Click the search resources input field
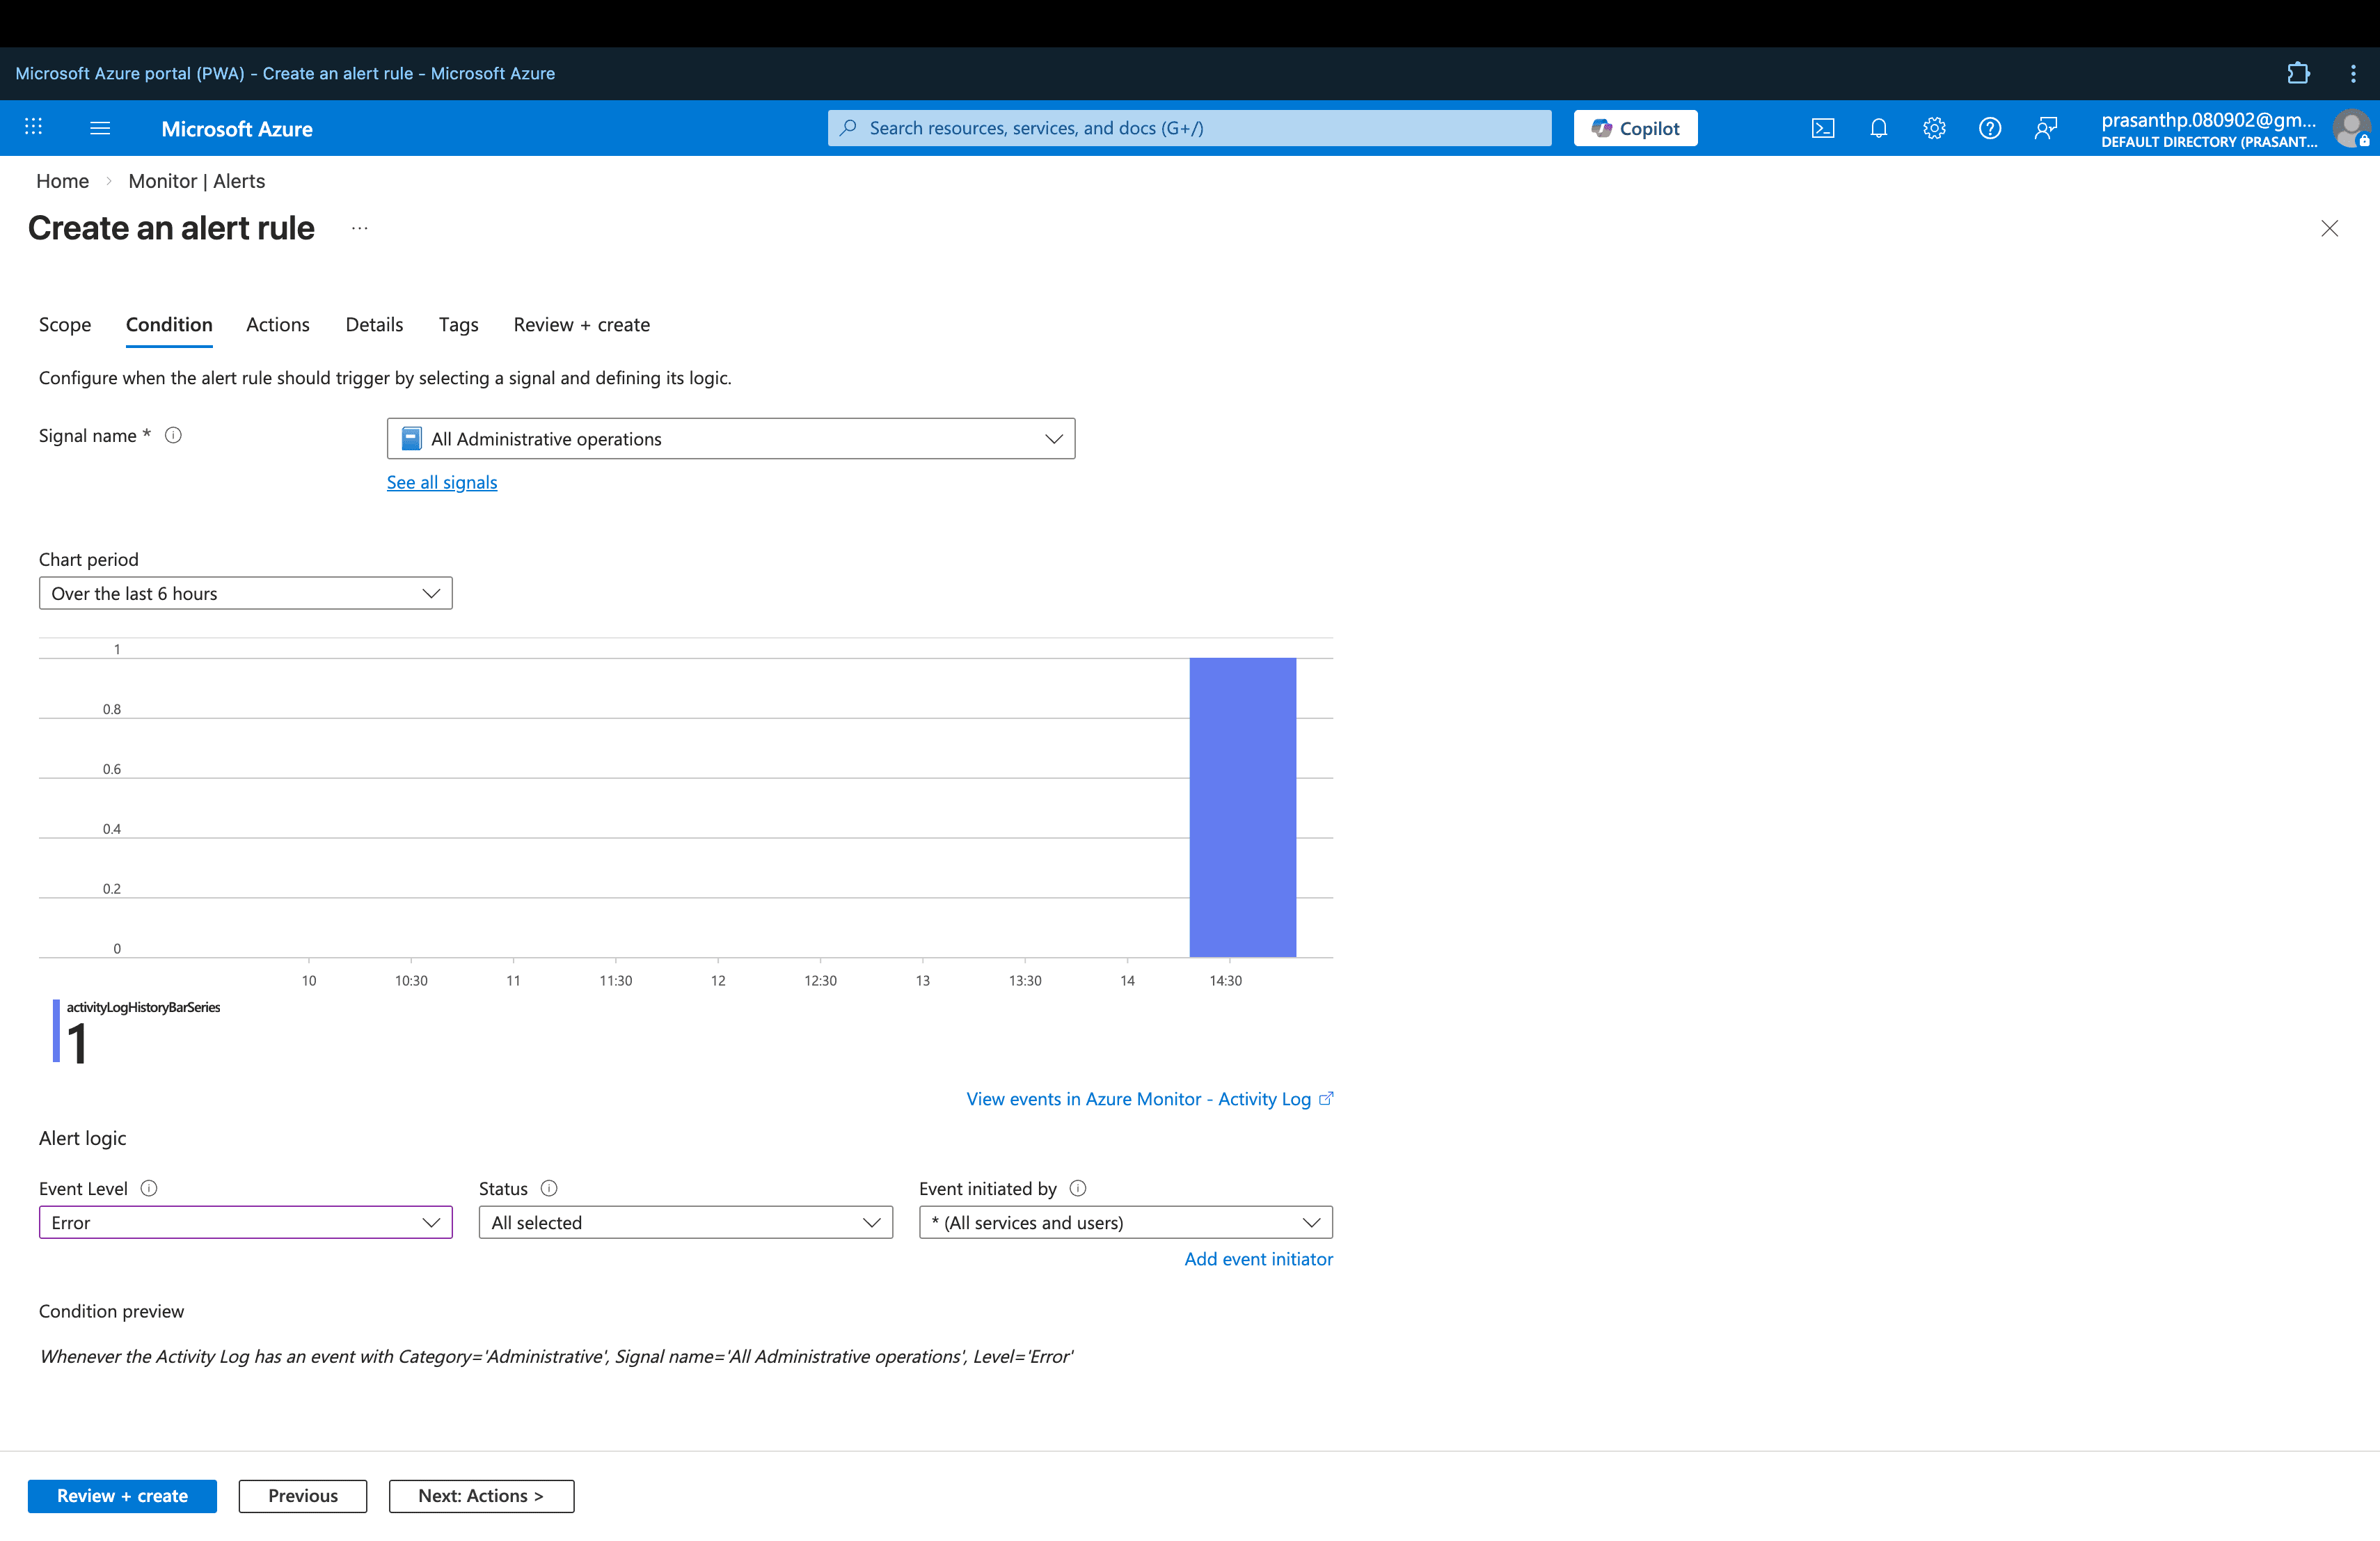2380x1541 pixels. 1190,128
